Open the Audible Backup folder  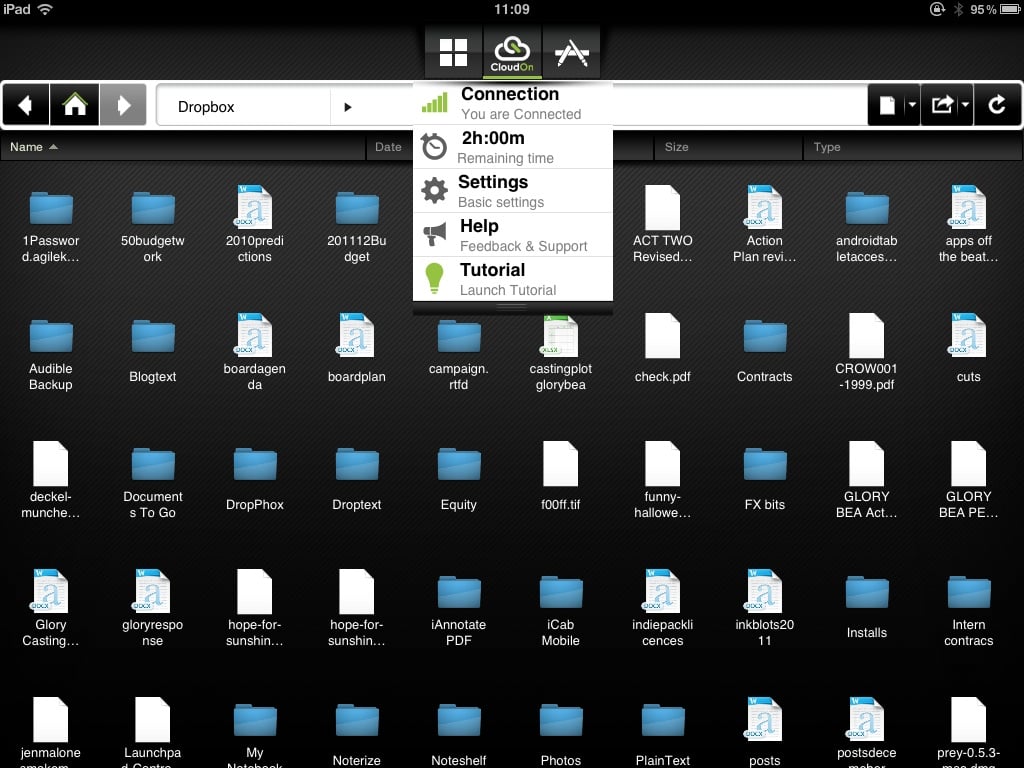tap(51, 353)
